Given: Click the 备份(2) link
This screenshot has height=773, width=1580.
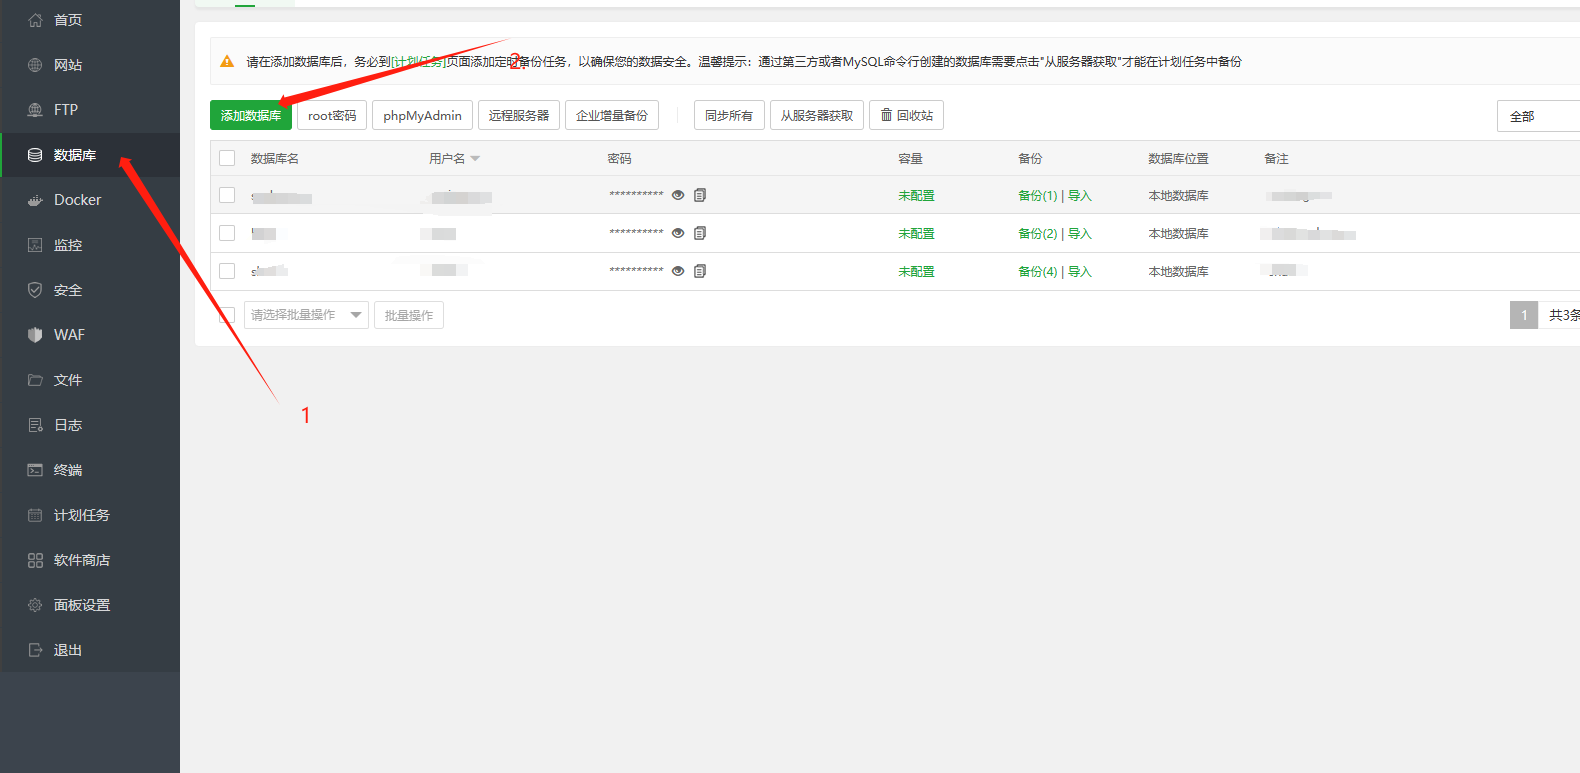Looking at the screenshot, I should [1037, 233].
